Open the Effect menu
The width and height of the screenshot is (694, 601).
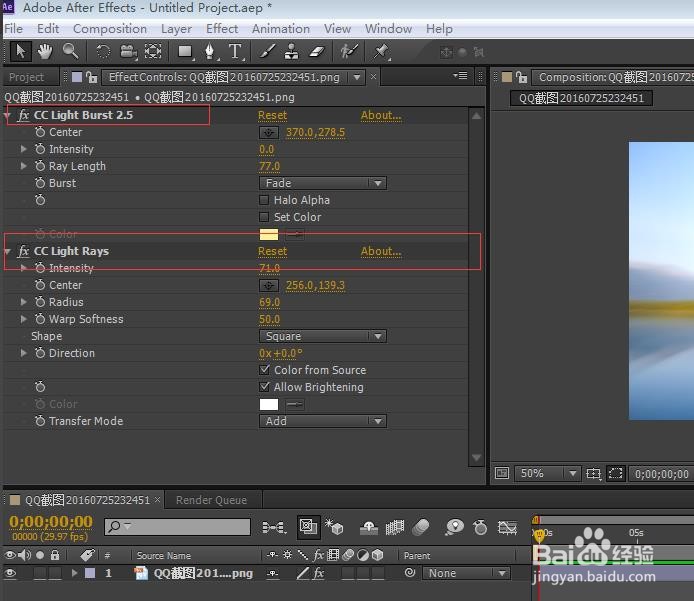click(x=222, y=29)
